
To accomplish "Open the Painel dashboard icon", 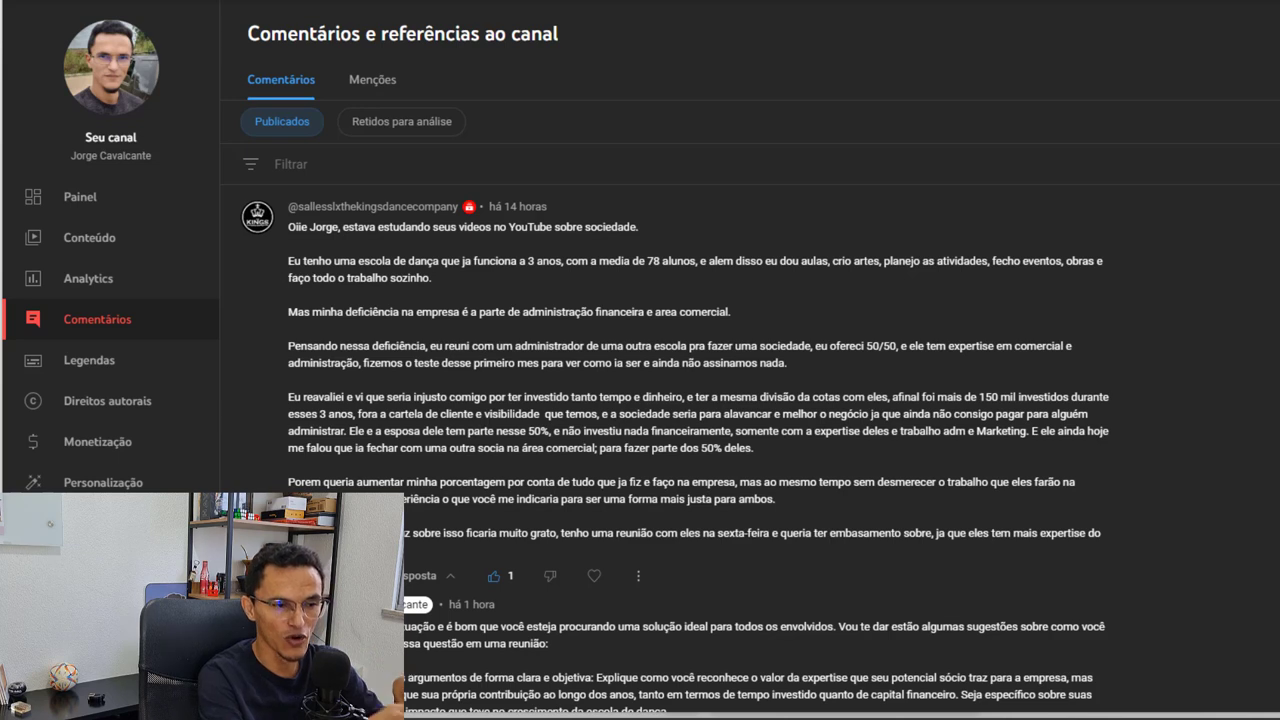I will pos(33,197).
